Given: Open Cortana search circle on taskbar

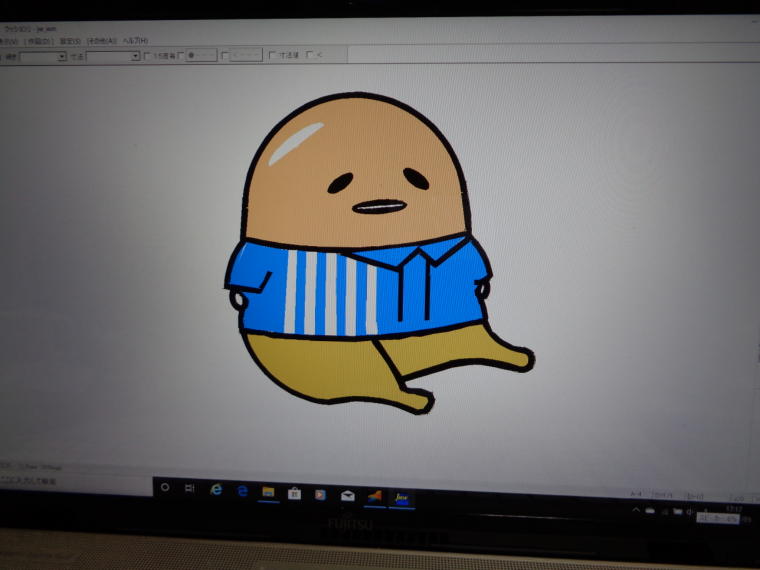Looking at the screenshot, I should click(x=165, y=488).
